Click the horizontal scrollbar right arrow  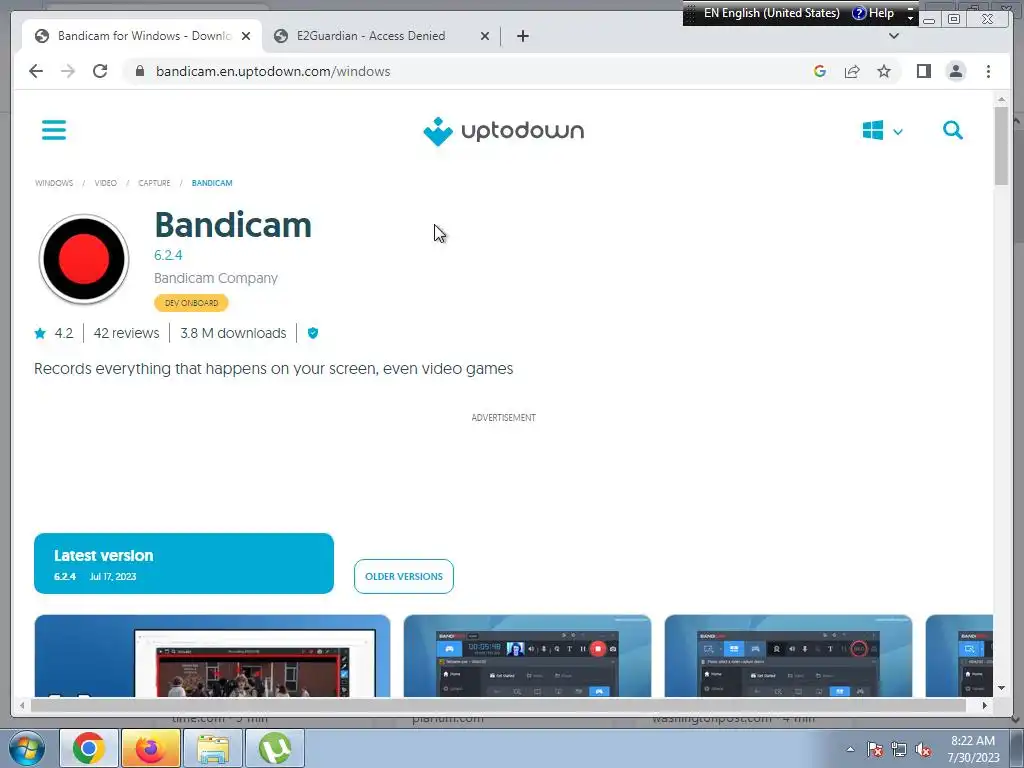tap(984, 705)
